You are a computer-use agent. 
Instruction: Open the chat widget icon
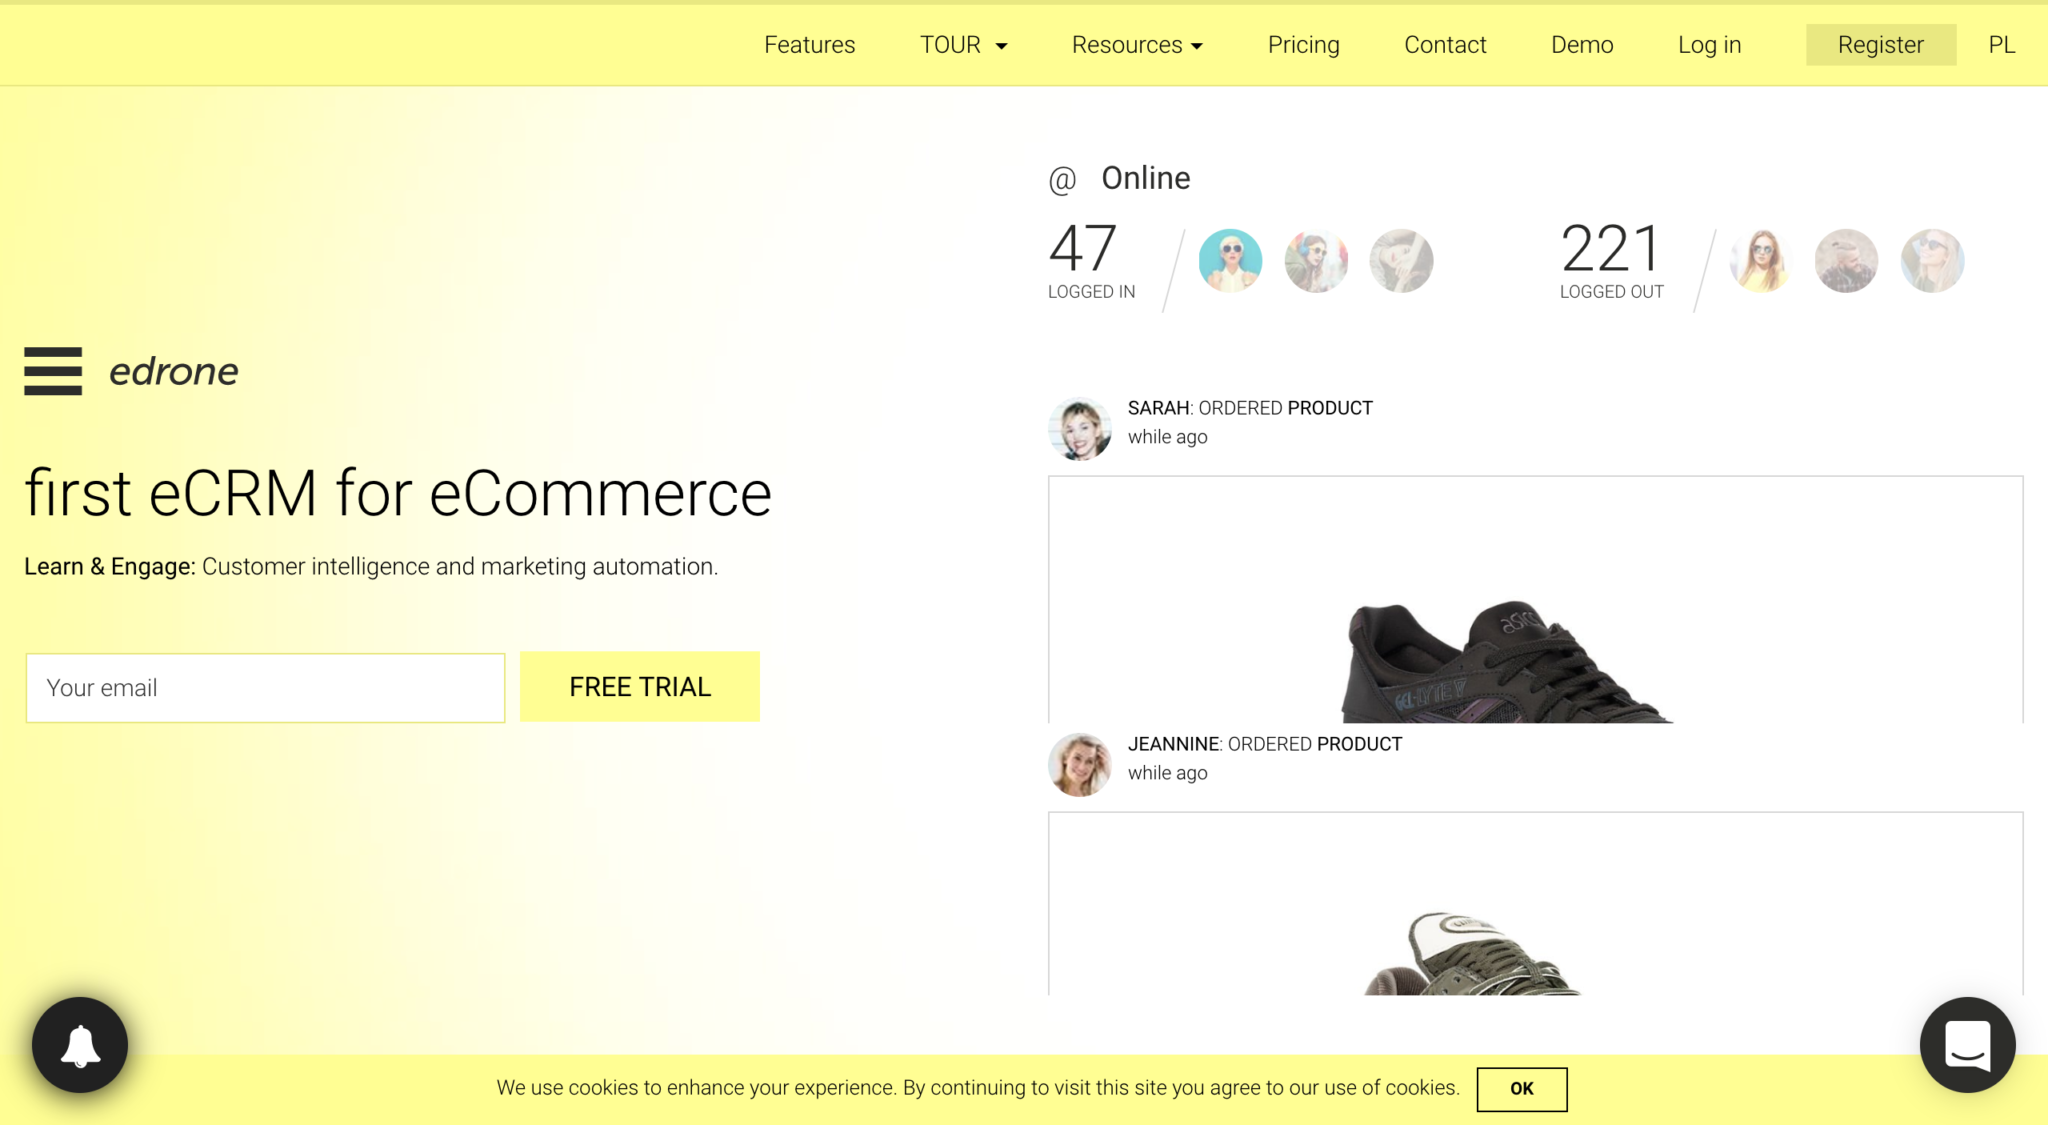tap(1967, 1045)
